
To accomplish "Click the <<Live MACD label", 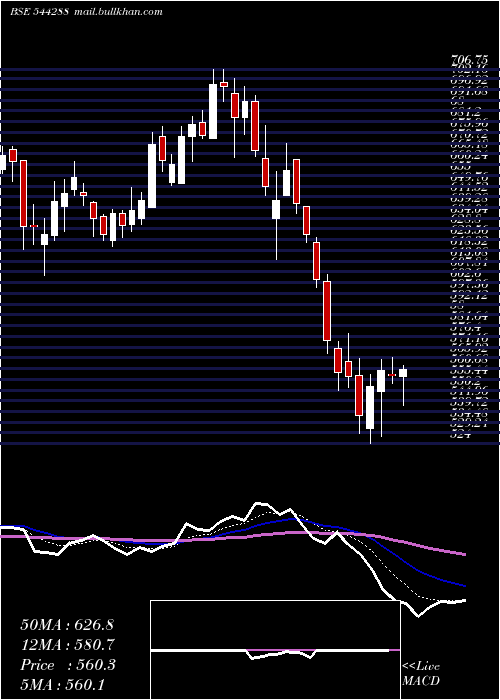I will point(421,674).
